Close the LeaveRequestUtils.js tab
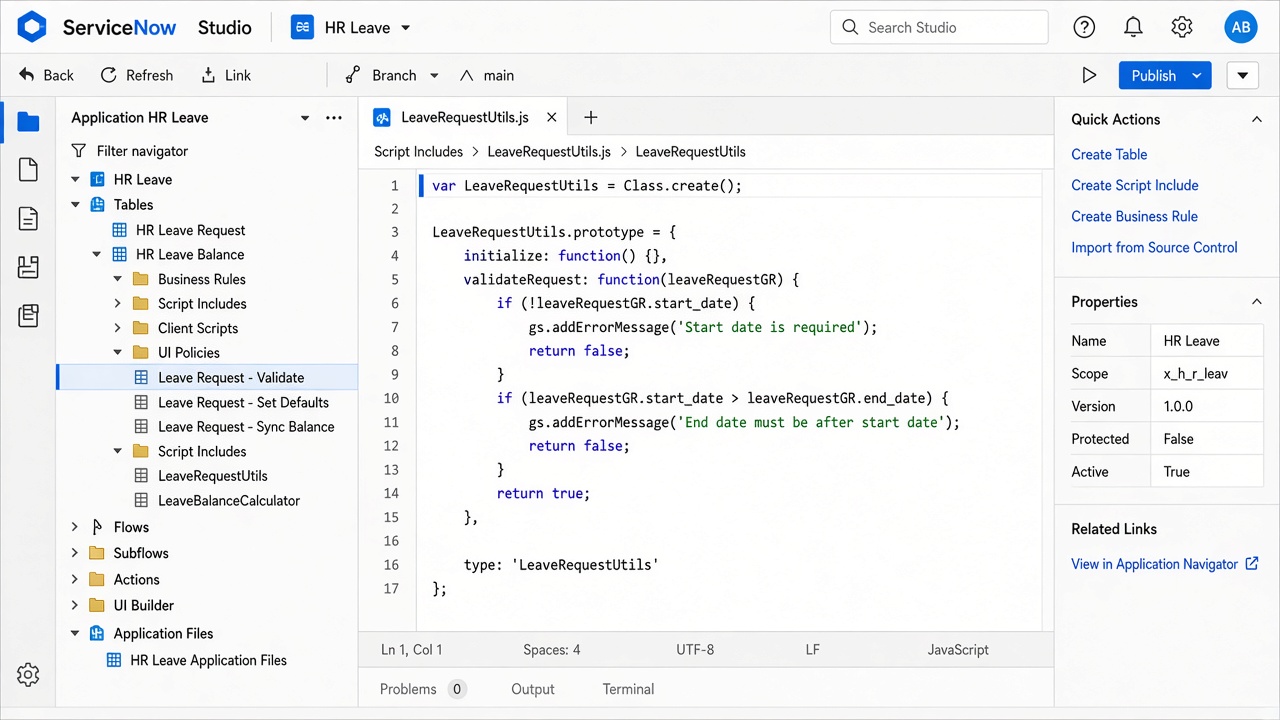 pos(551,117)
